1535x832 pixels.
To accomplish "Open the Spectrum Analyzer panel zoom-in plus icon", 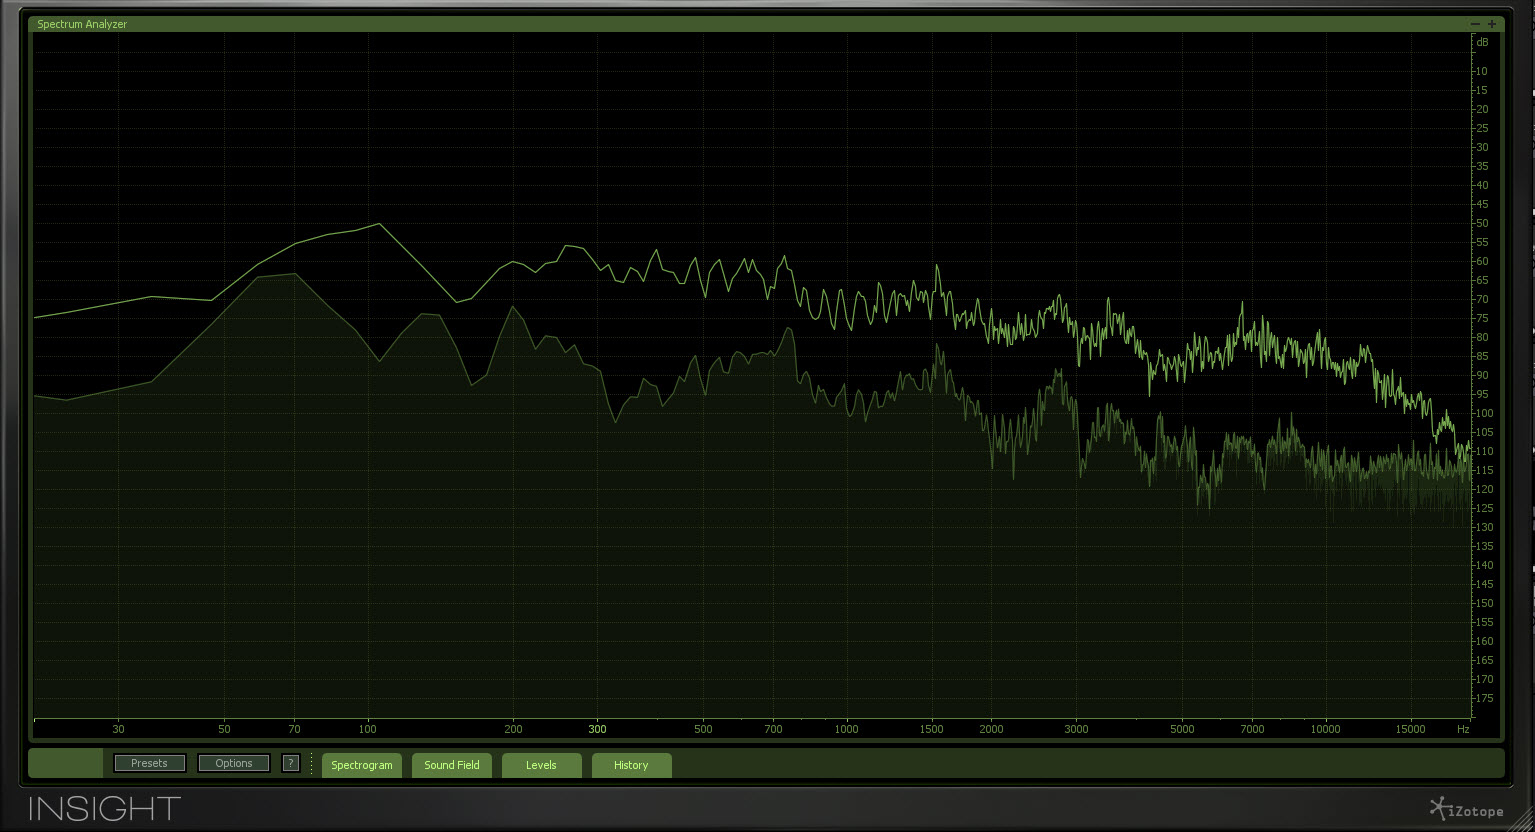I will [1493, 23].
